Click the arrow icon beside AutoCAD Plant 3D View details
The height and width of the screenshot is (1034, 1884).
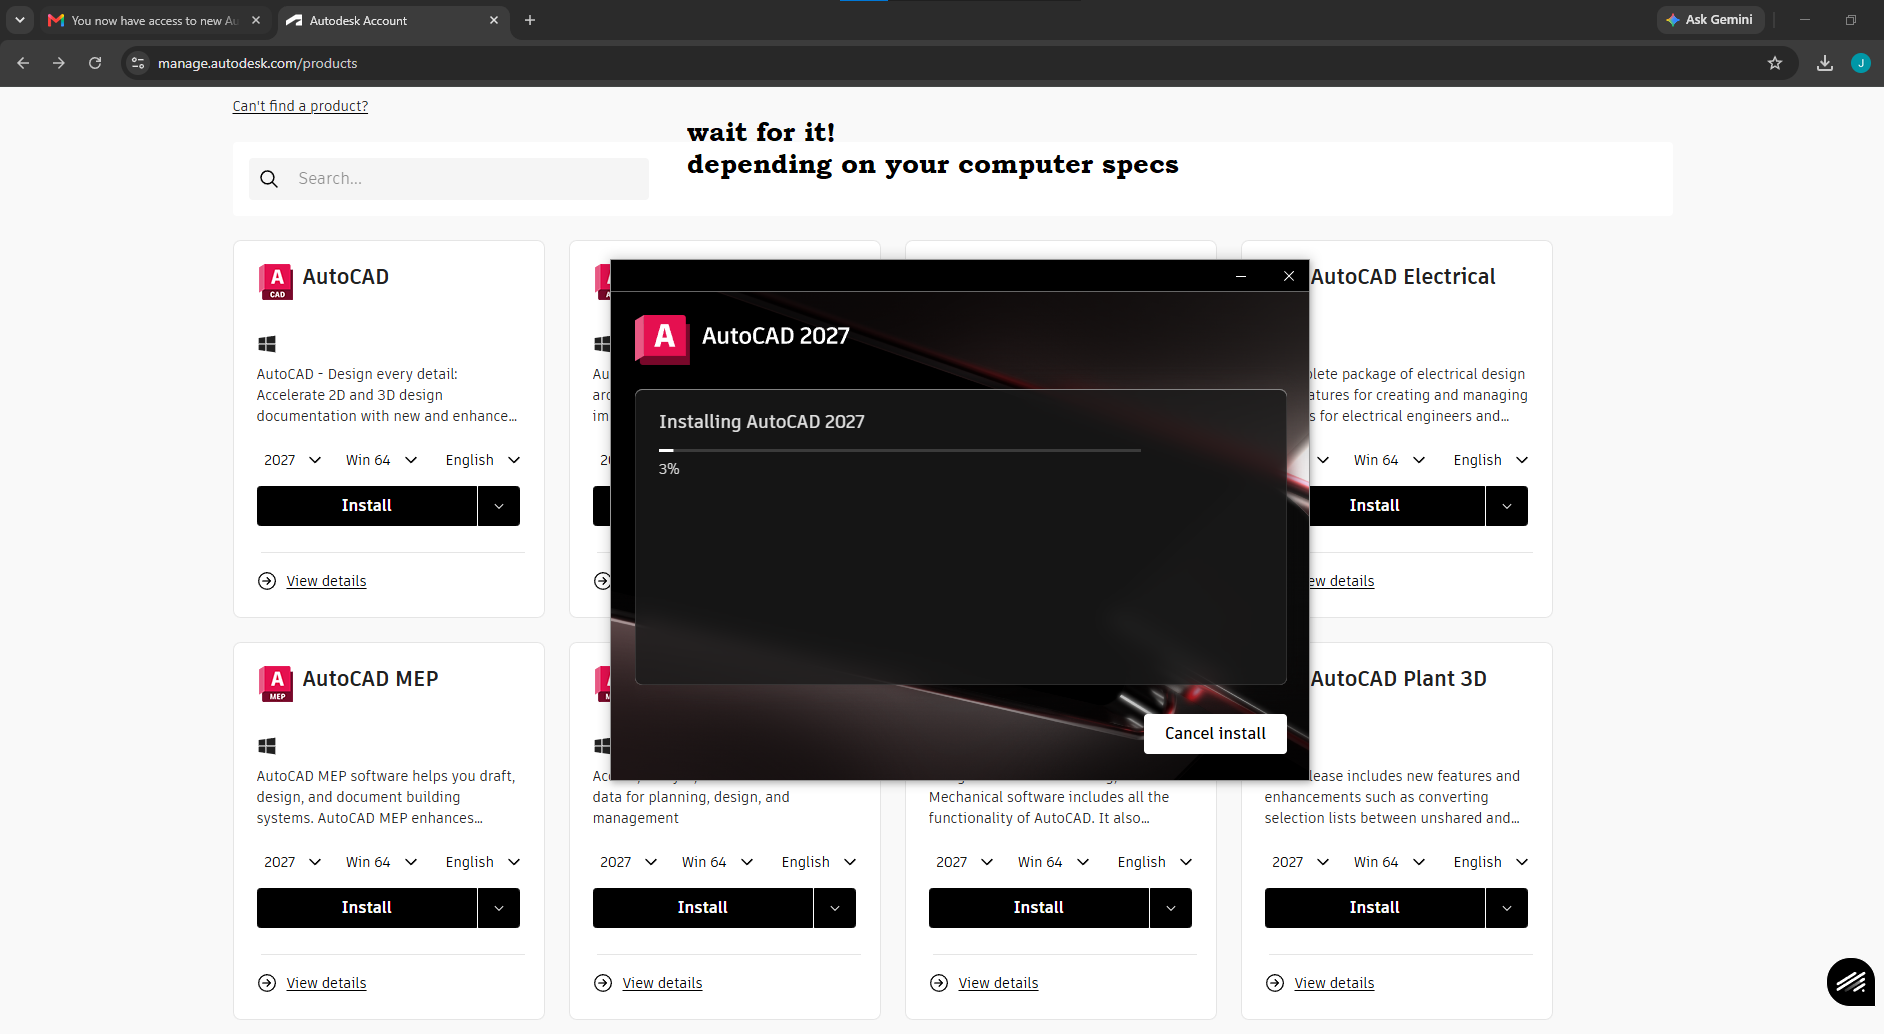click(x=1275, y=983)
